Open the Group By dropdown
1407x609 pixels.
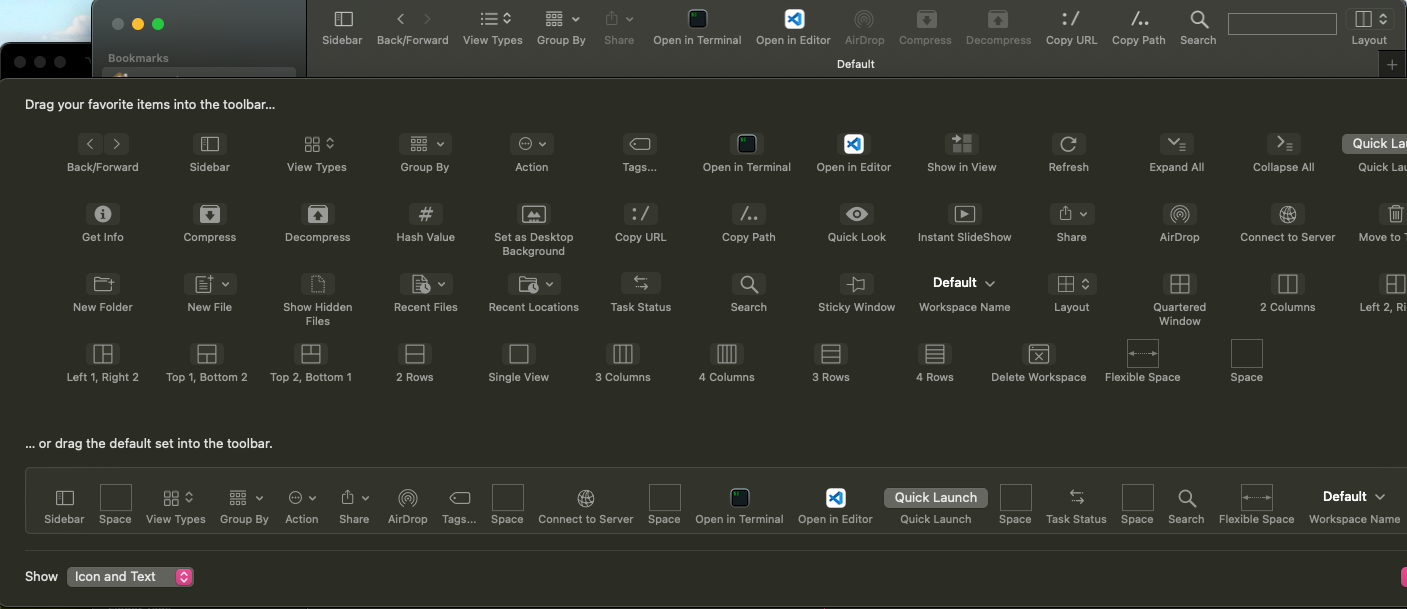[x=561, y=19]
